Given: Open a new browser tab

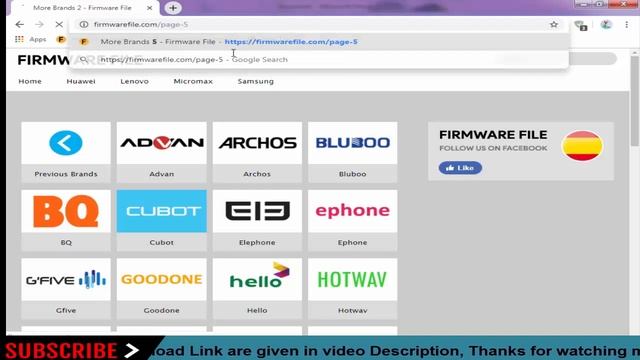Looking at the screenshot, I should point(173,8).
